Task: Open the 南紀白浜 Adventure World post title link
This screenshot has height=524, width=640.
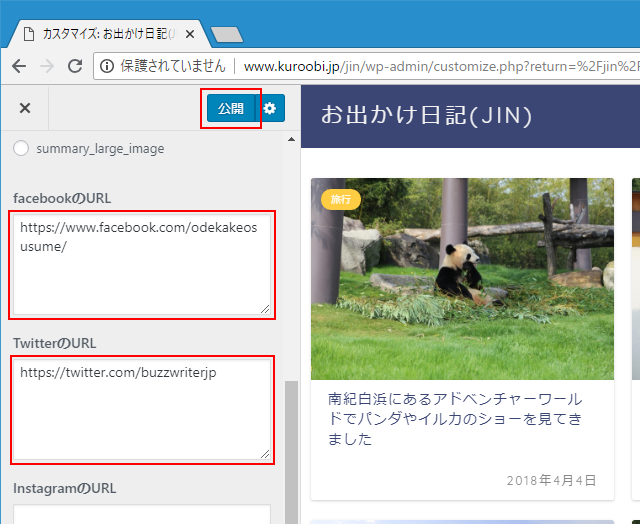Action: (x=458, y=418)
